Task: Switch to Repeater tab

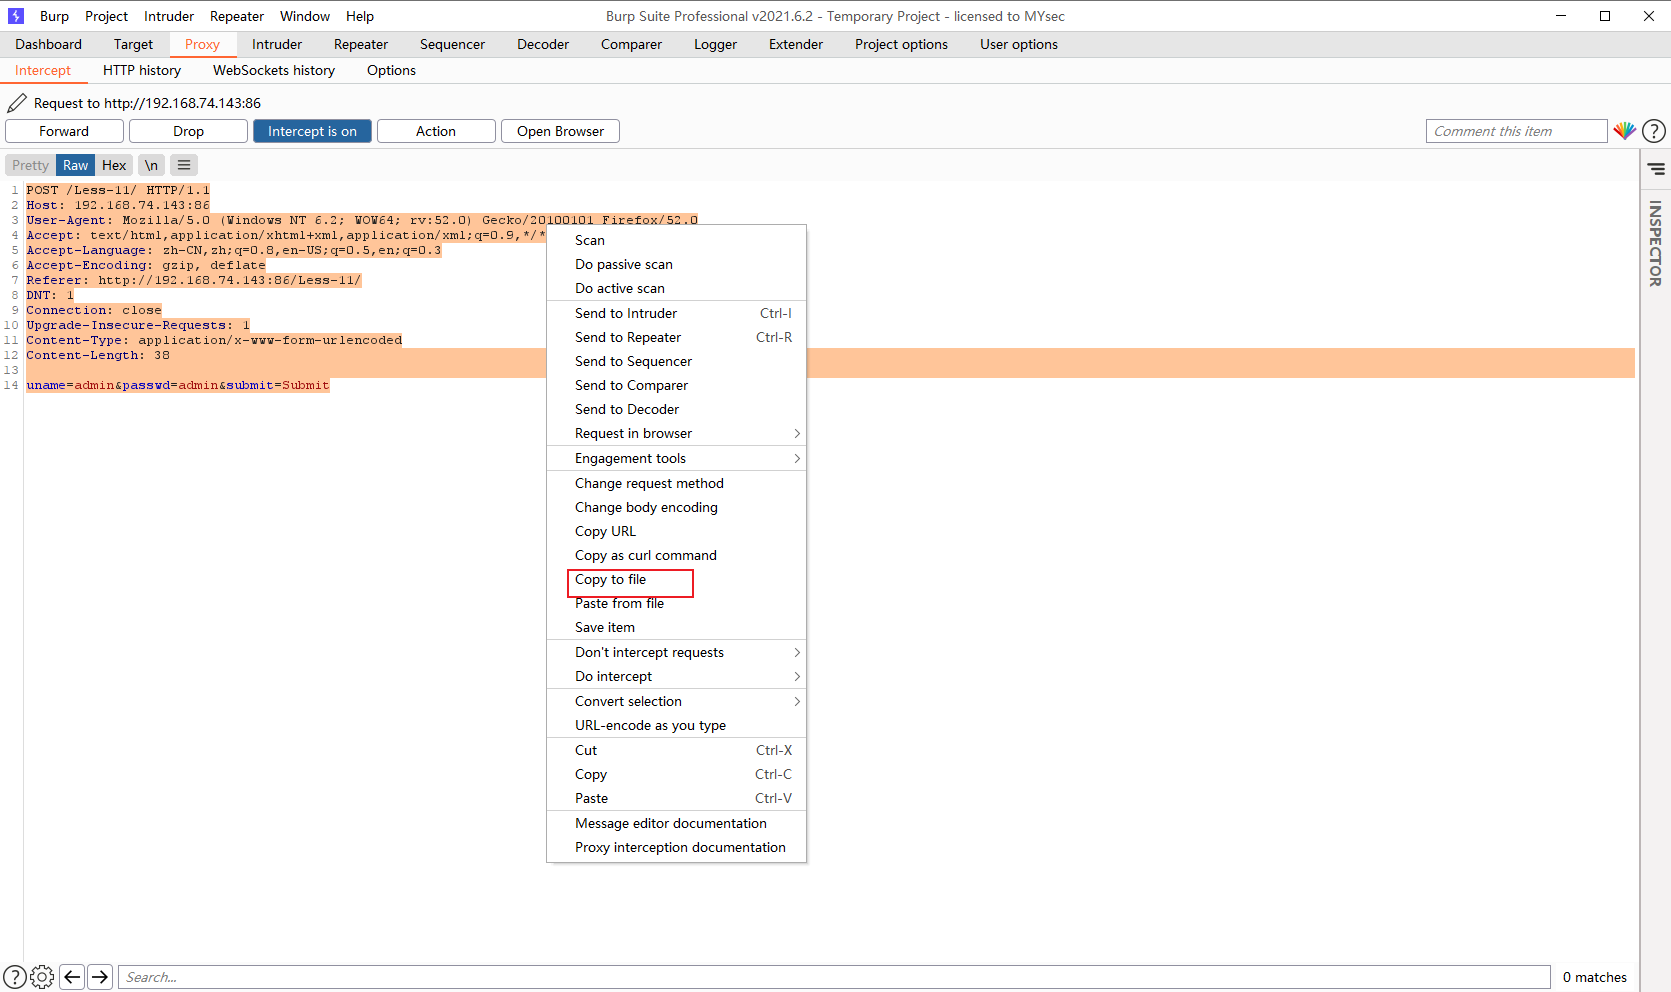Action: click(x=361, y=44)
